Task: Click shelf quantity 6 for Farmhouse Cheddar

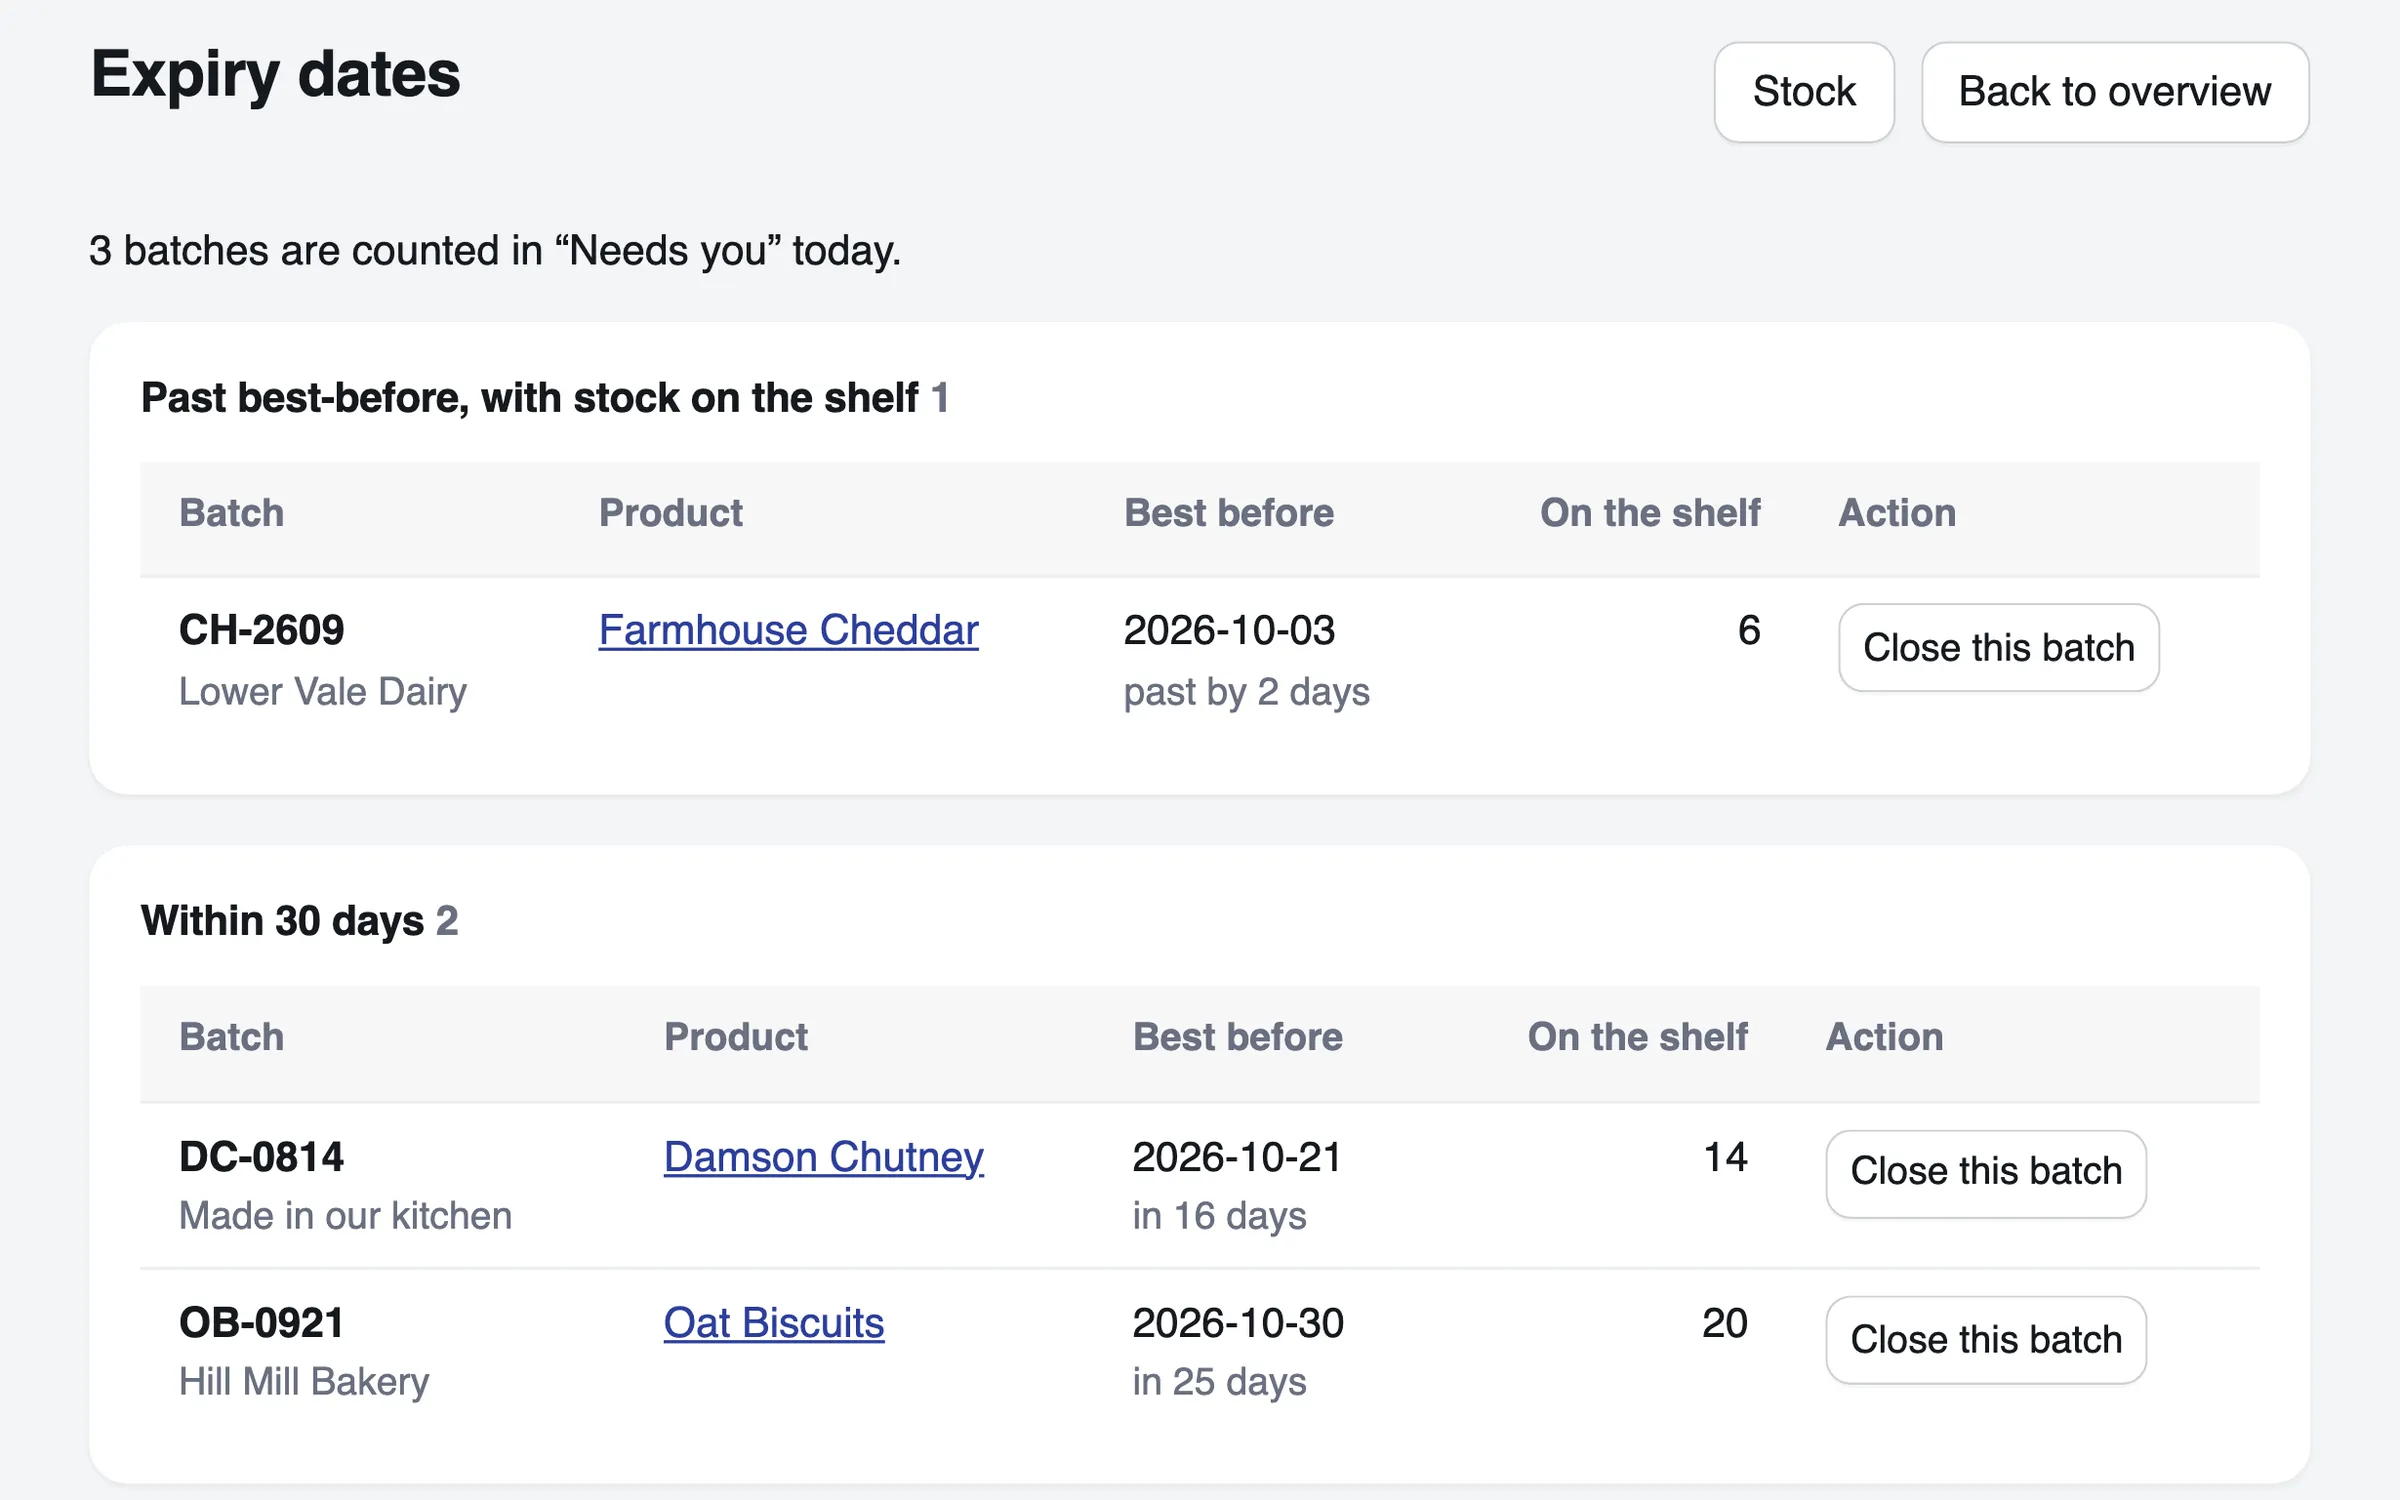Action: pos(1748,630)
